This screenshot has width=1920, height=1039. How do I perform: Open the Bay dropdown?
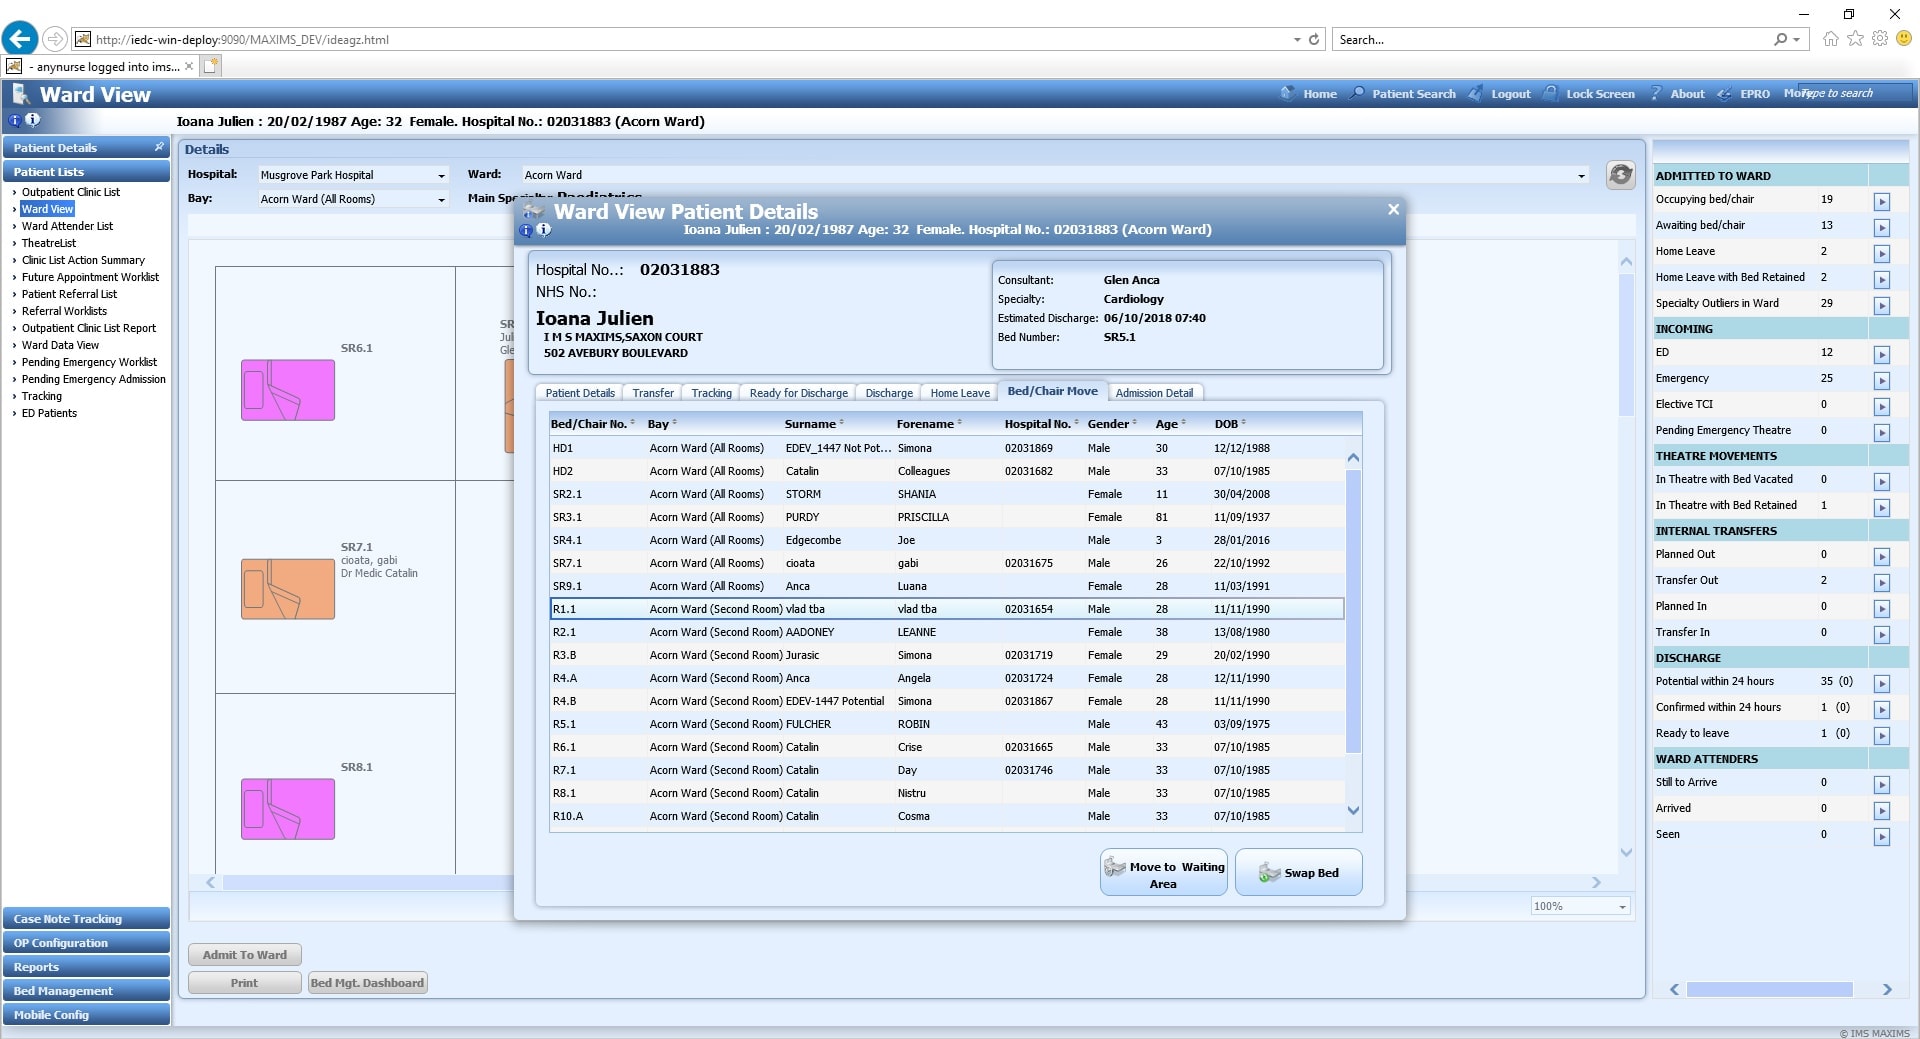(352, 199)
